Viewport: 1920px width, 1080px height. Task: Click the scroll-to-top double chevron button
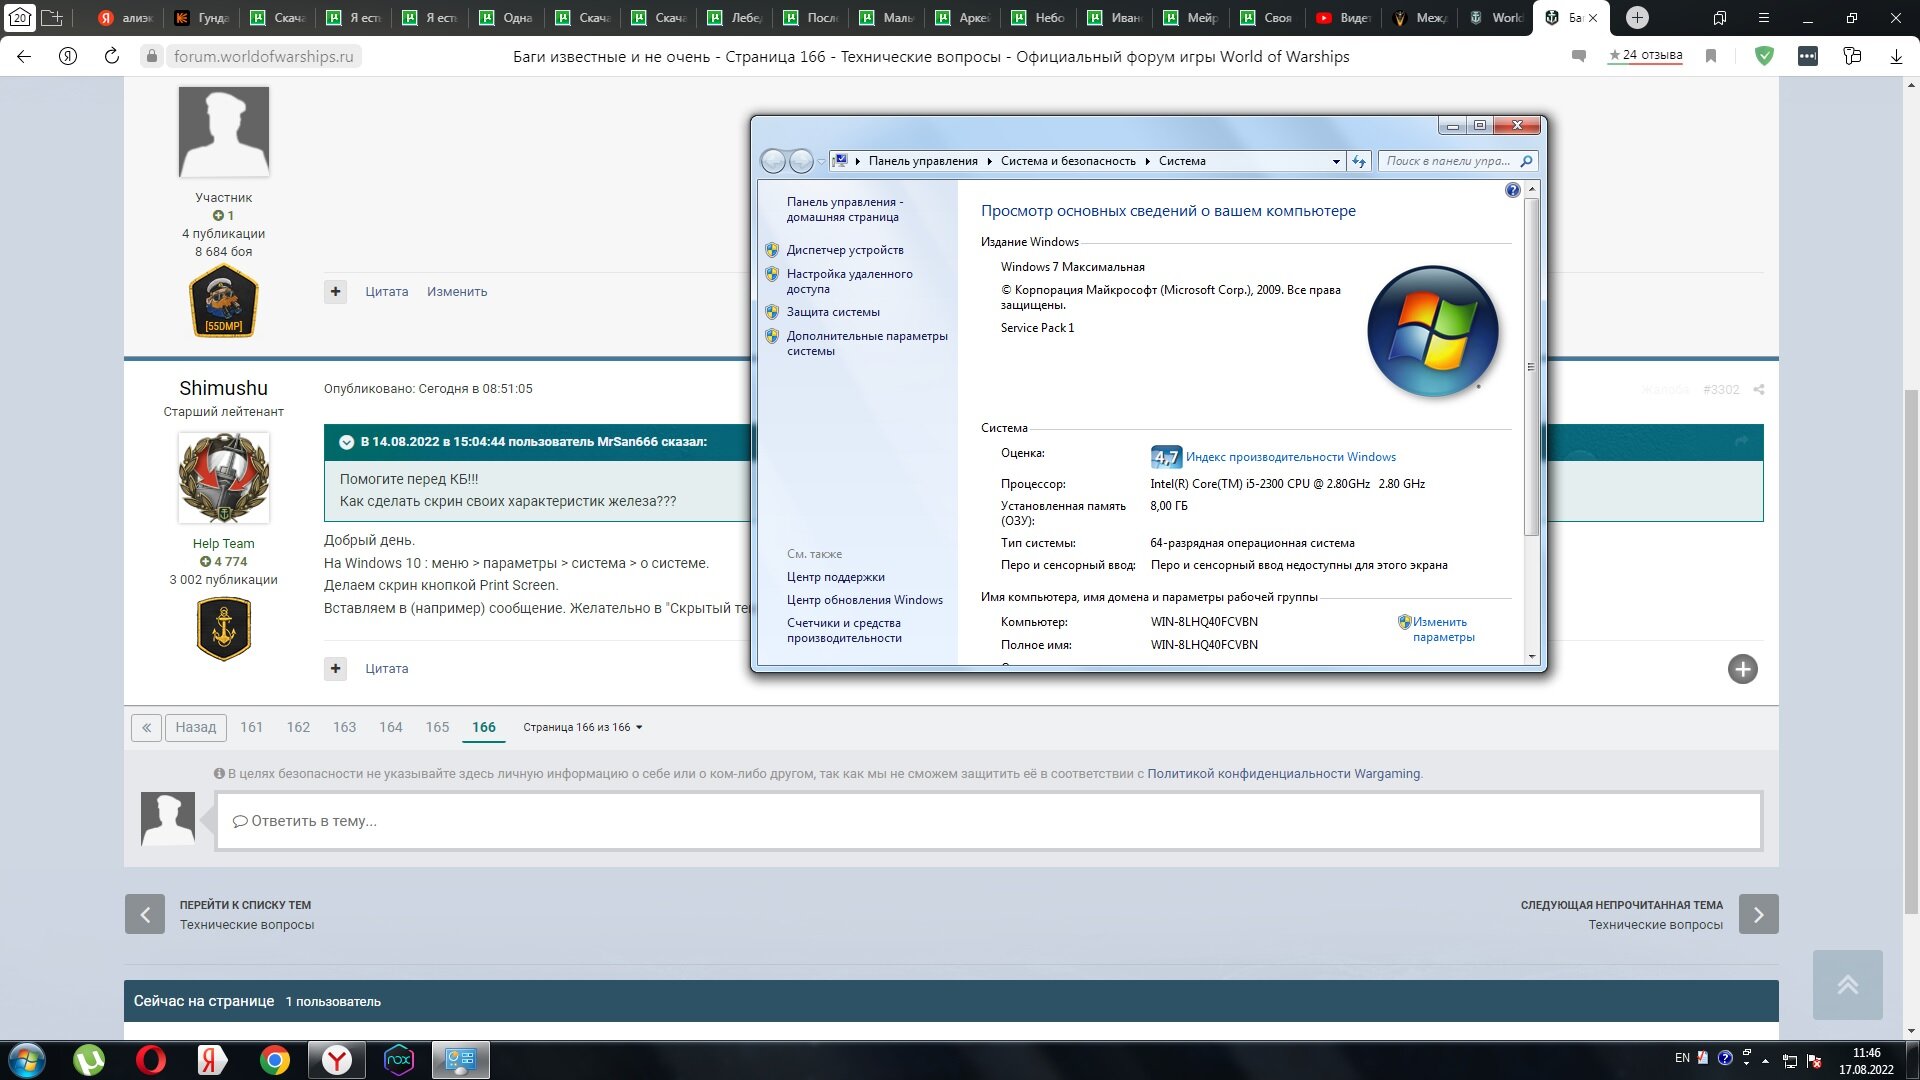(x=1848, y=984)
